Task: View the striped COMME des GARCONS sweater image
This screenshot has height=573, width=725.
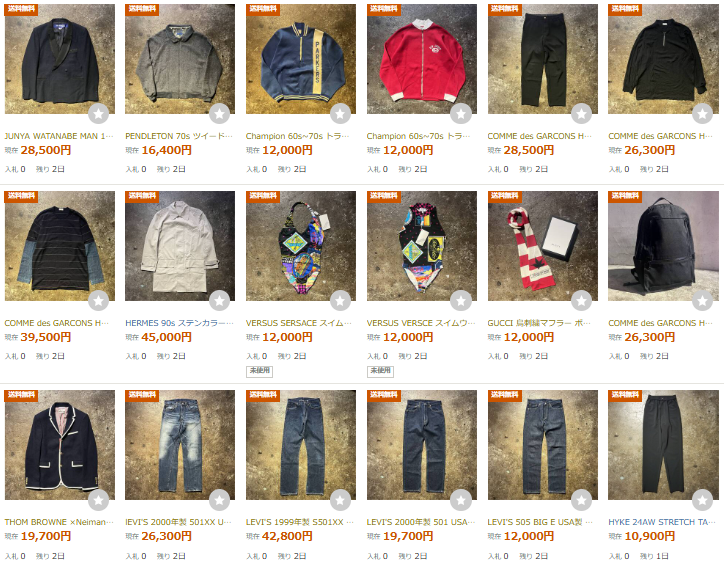Action: click(x=60, y=246)
